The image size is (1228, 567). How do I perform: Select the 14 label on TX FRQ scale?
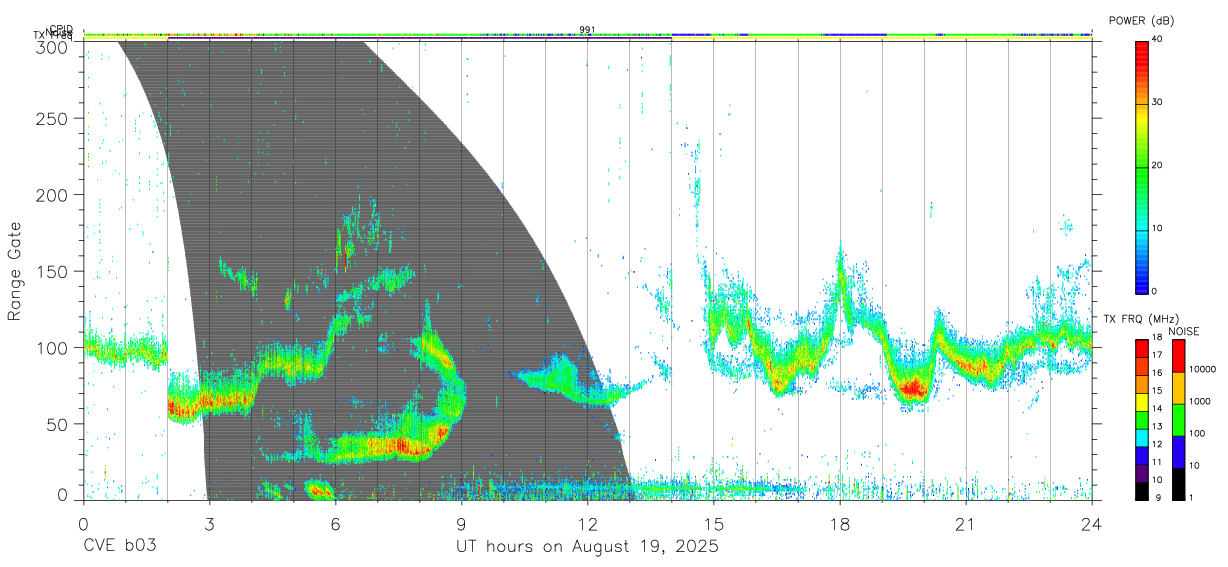[1158, 408]
